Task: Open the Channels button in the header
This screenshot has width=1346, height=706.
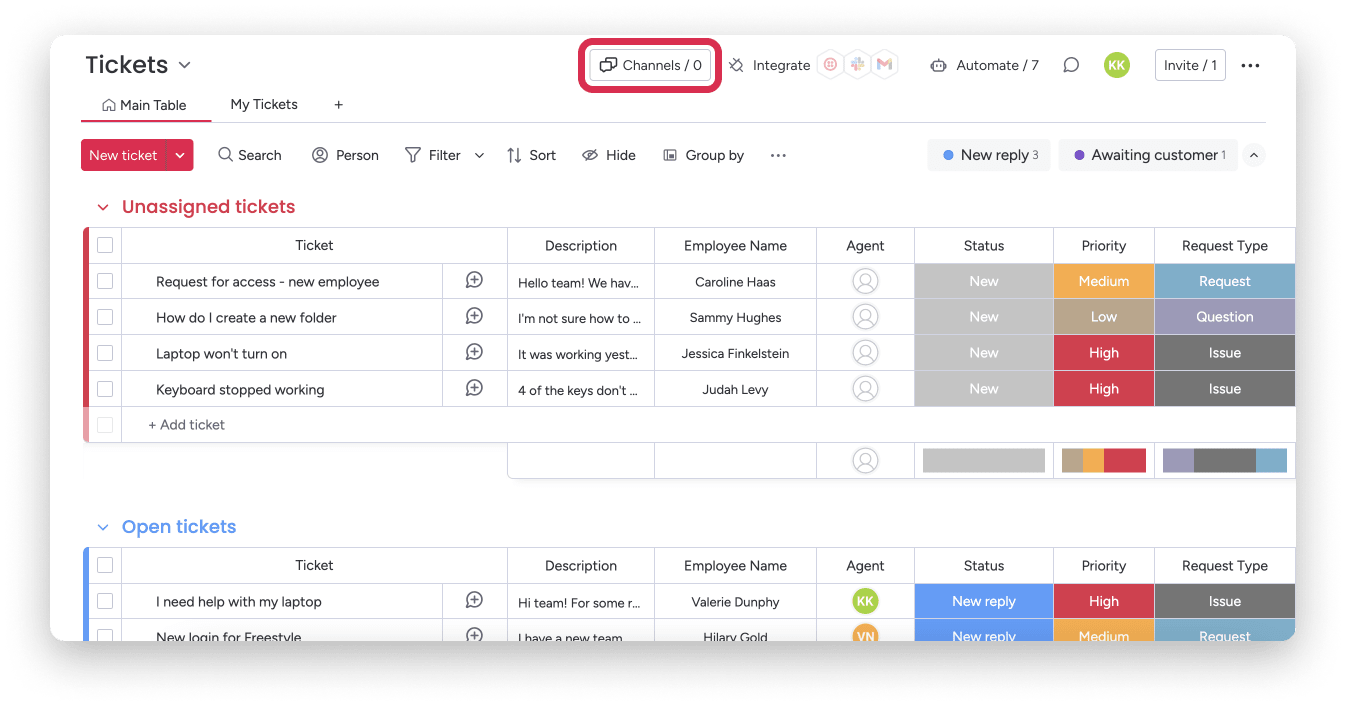Action: tap(650, 65)
